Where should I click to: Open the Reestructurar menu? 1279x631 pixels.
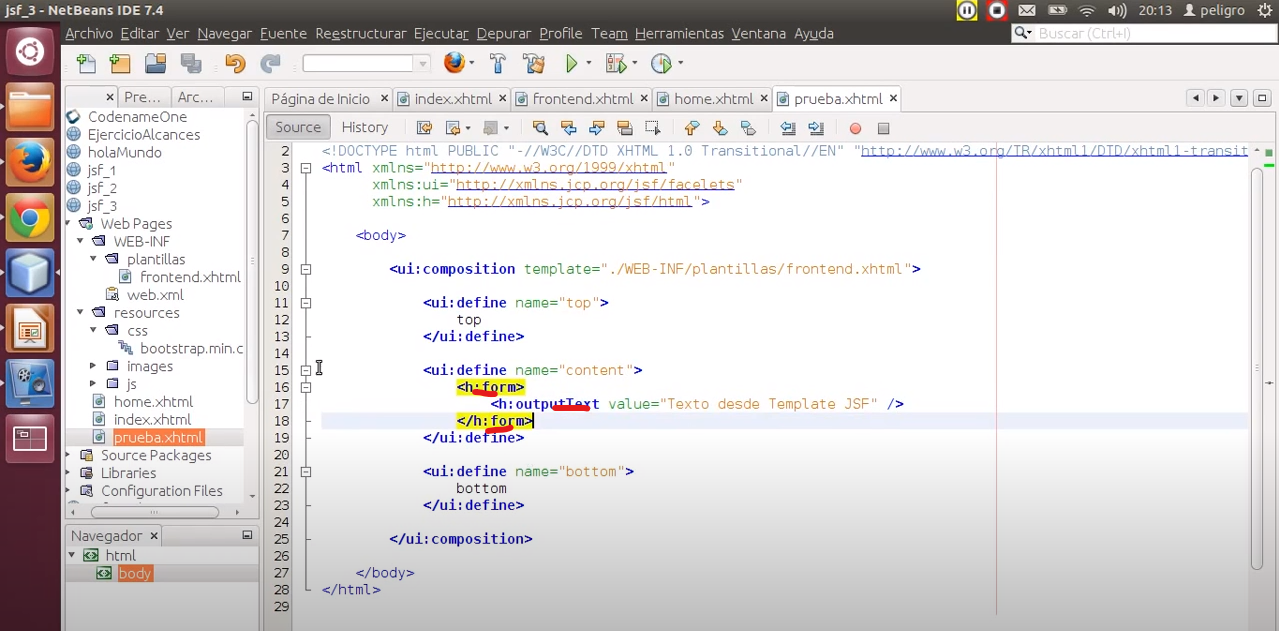361,33
